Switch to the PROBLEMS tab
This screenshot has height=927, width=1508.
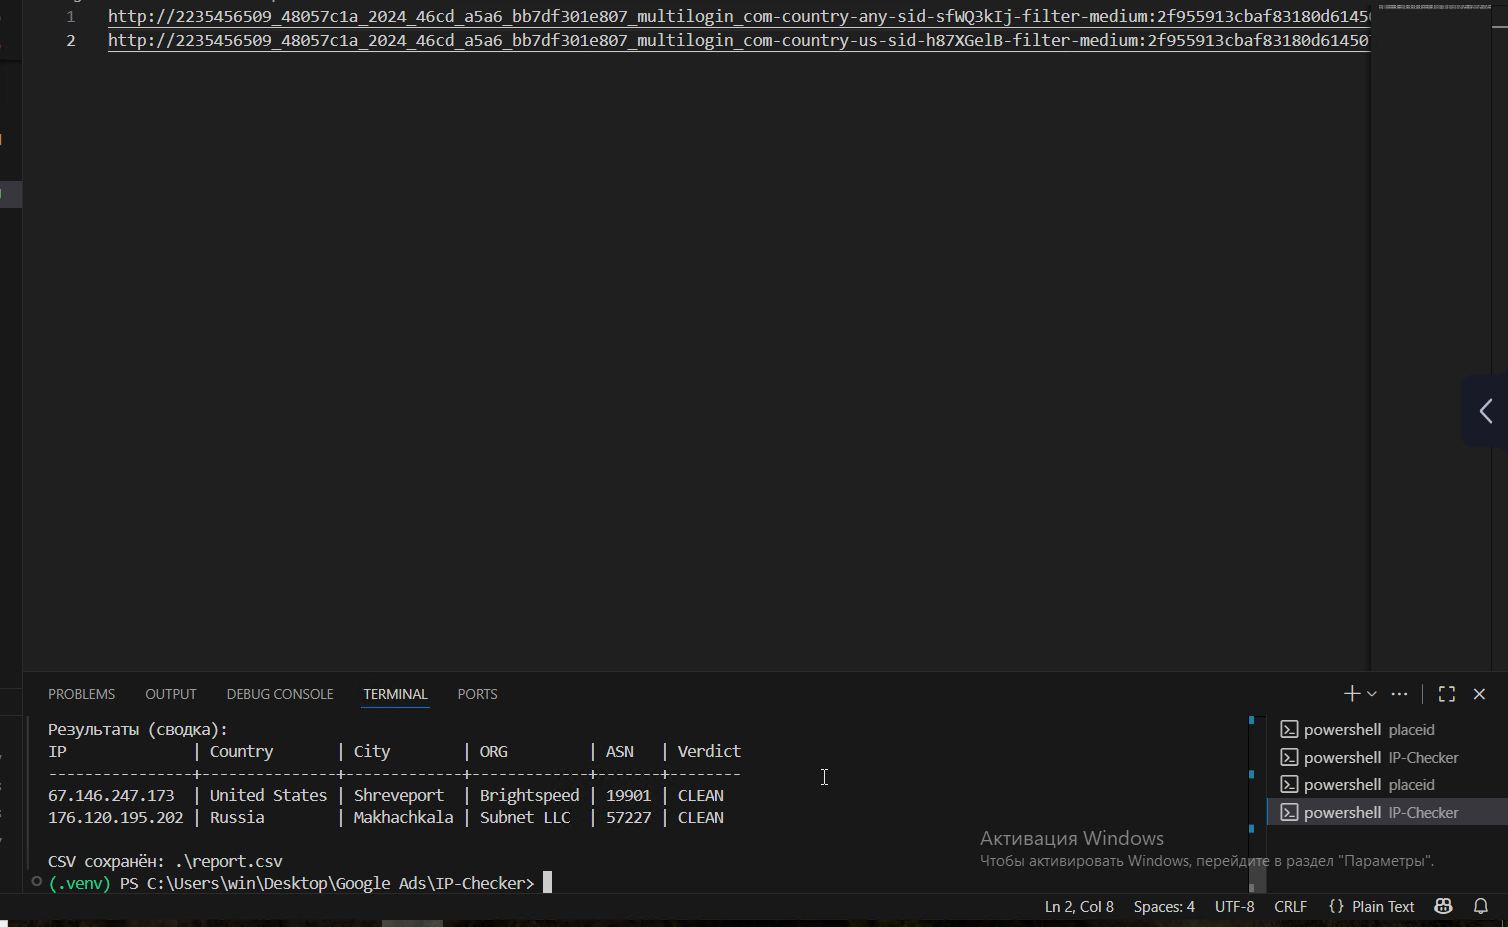click(x=81, y=694)
